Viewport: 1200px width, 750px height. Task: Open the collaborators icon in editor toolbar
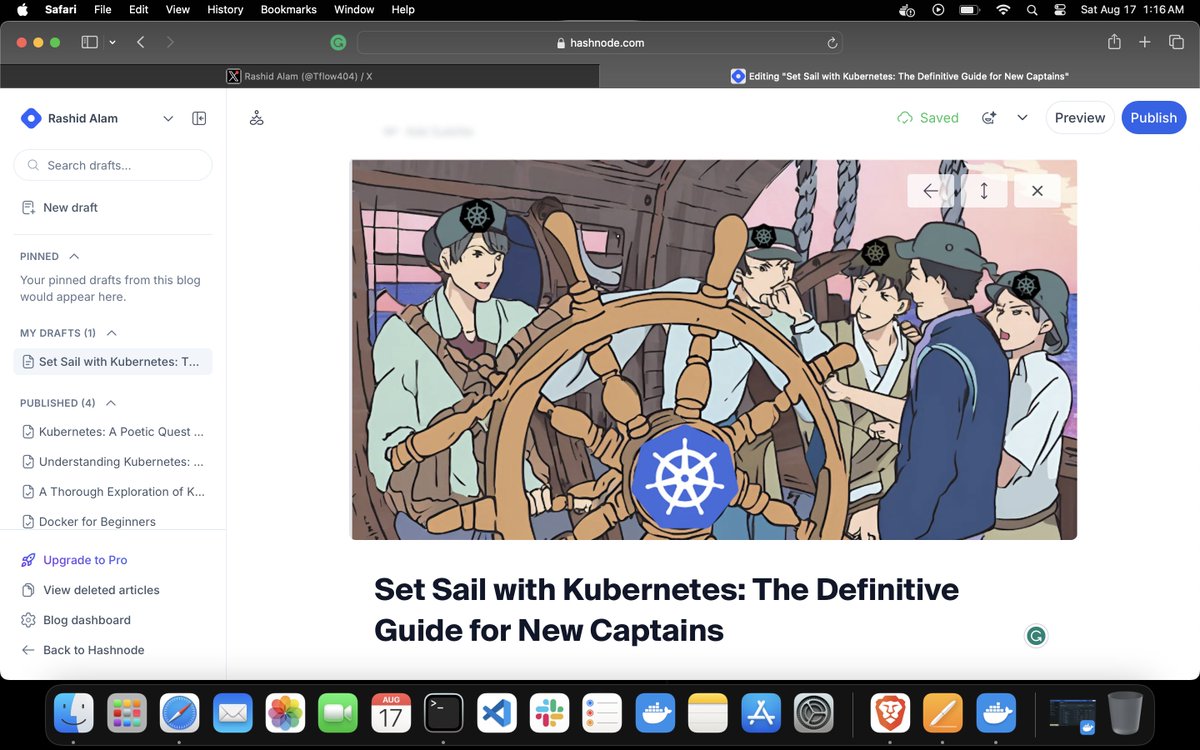(x=257, y=118)
